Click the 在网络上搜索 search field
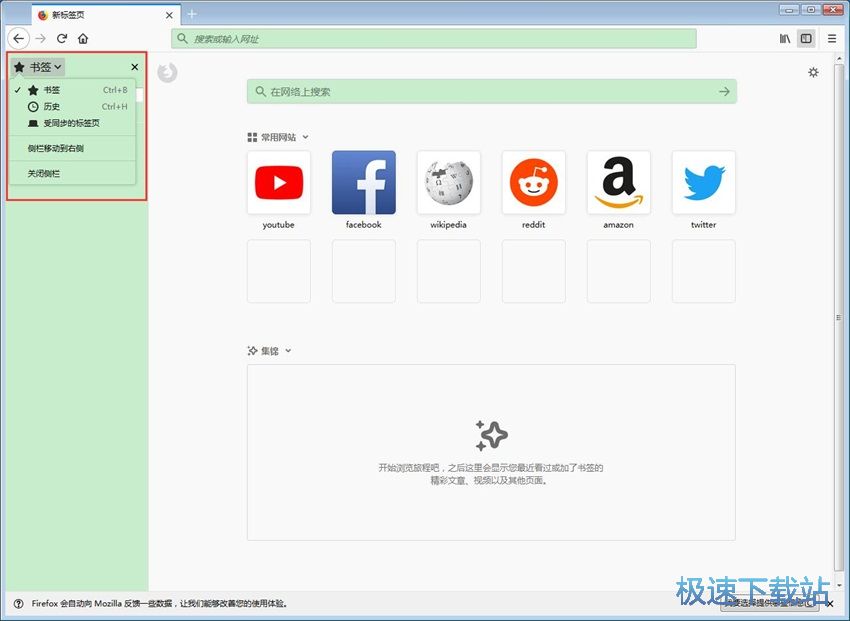The image size is (850, 621). [x=492, y=92]
